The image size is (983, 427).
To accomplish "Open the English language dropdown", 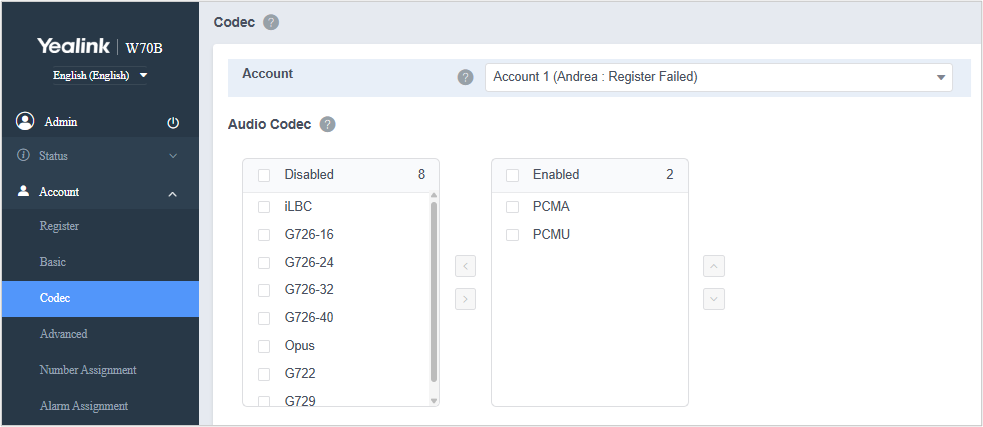I will coord(99,76).
